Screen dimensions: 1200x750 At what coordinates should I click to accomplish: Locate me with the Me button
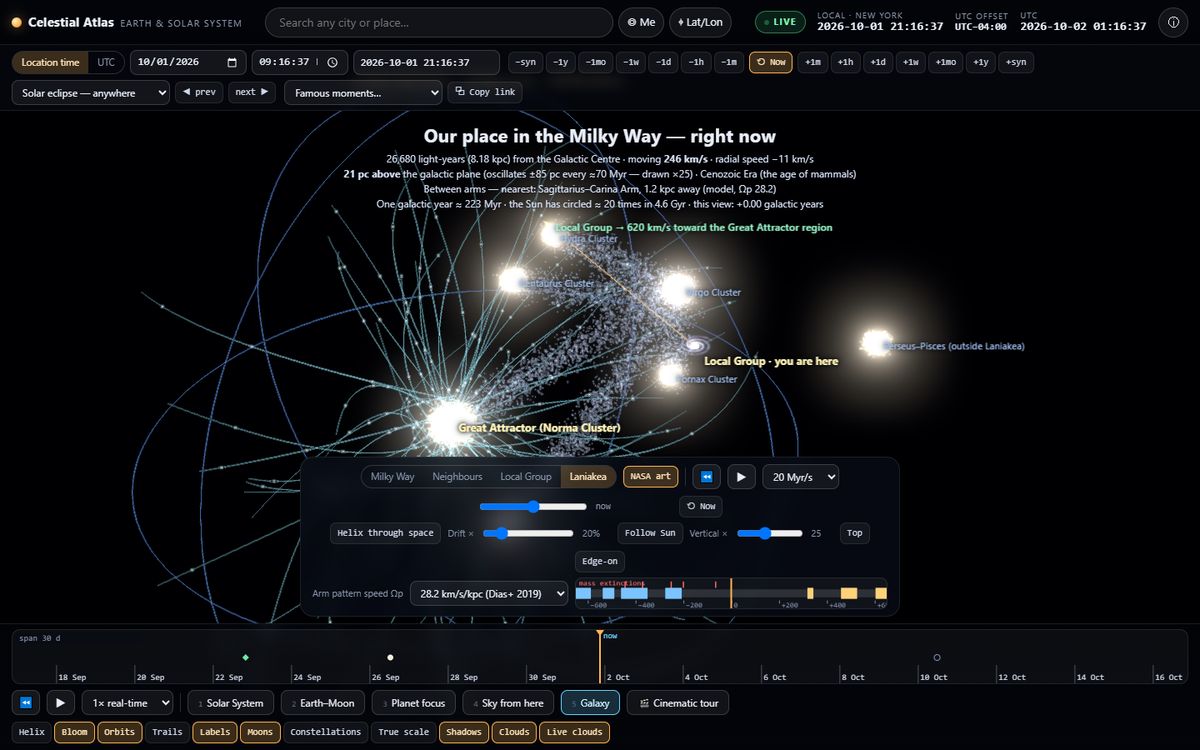click(641, 22)
